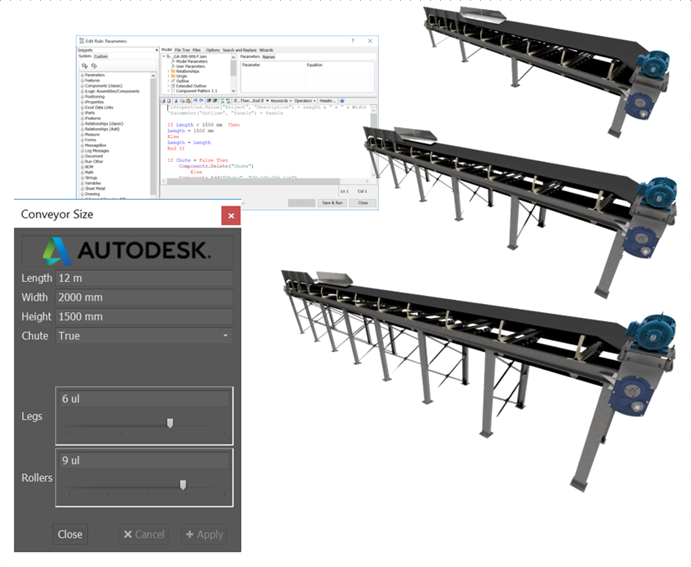Open the Search and Replace tab
This screenshot has height=567, width=691.
click(x=239, y=50)
